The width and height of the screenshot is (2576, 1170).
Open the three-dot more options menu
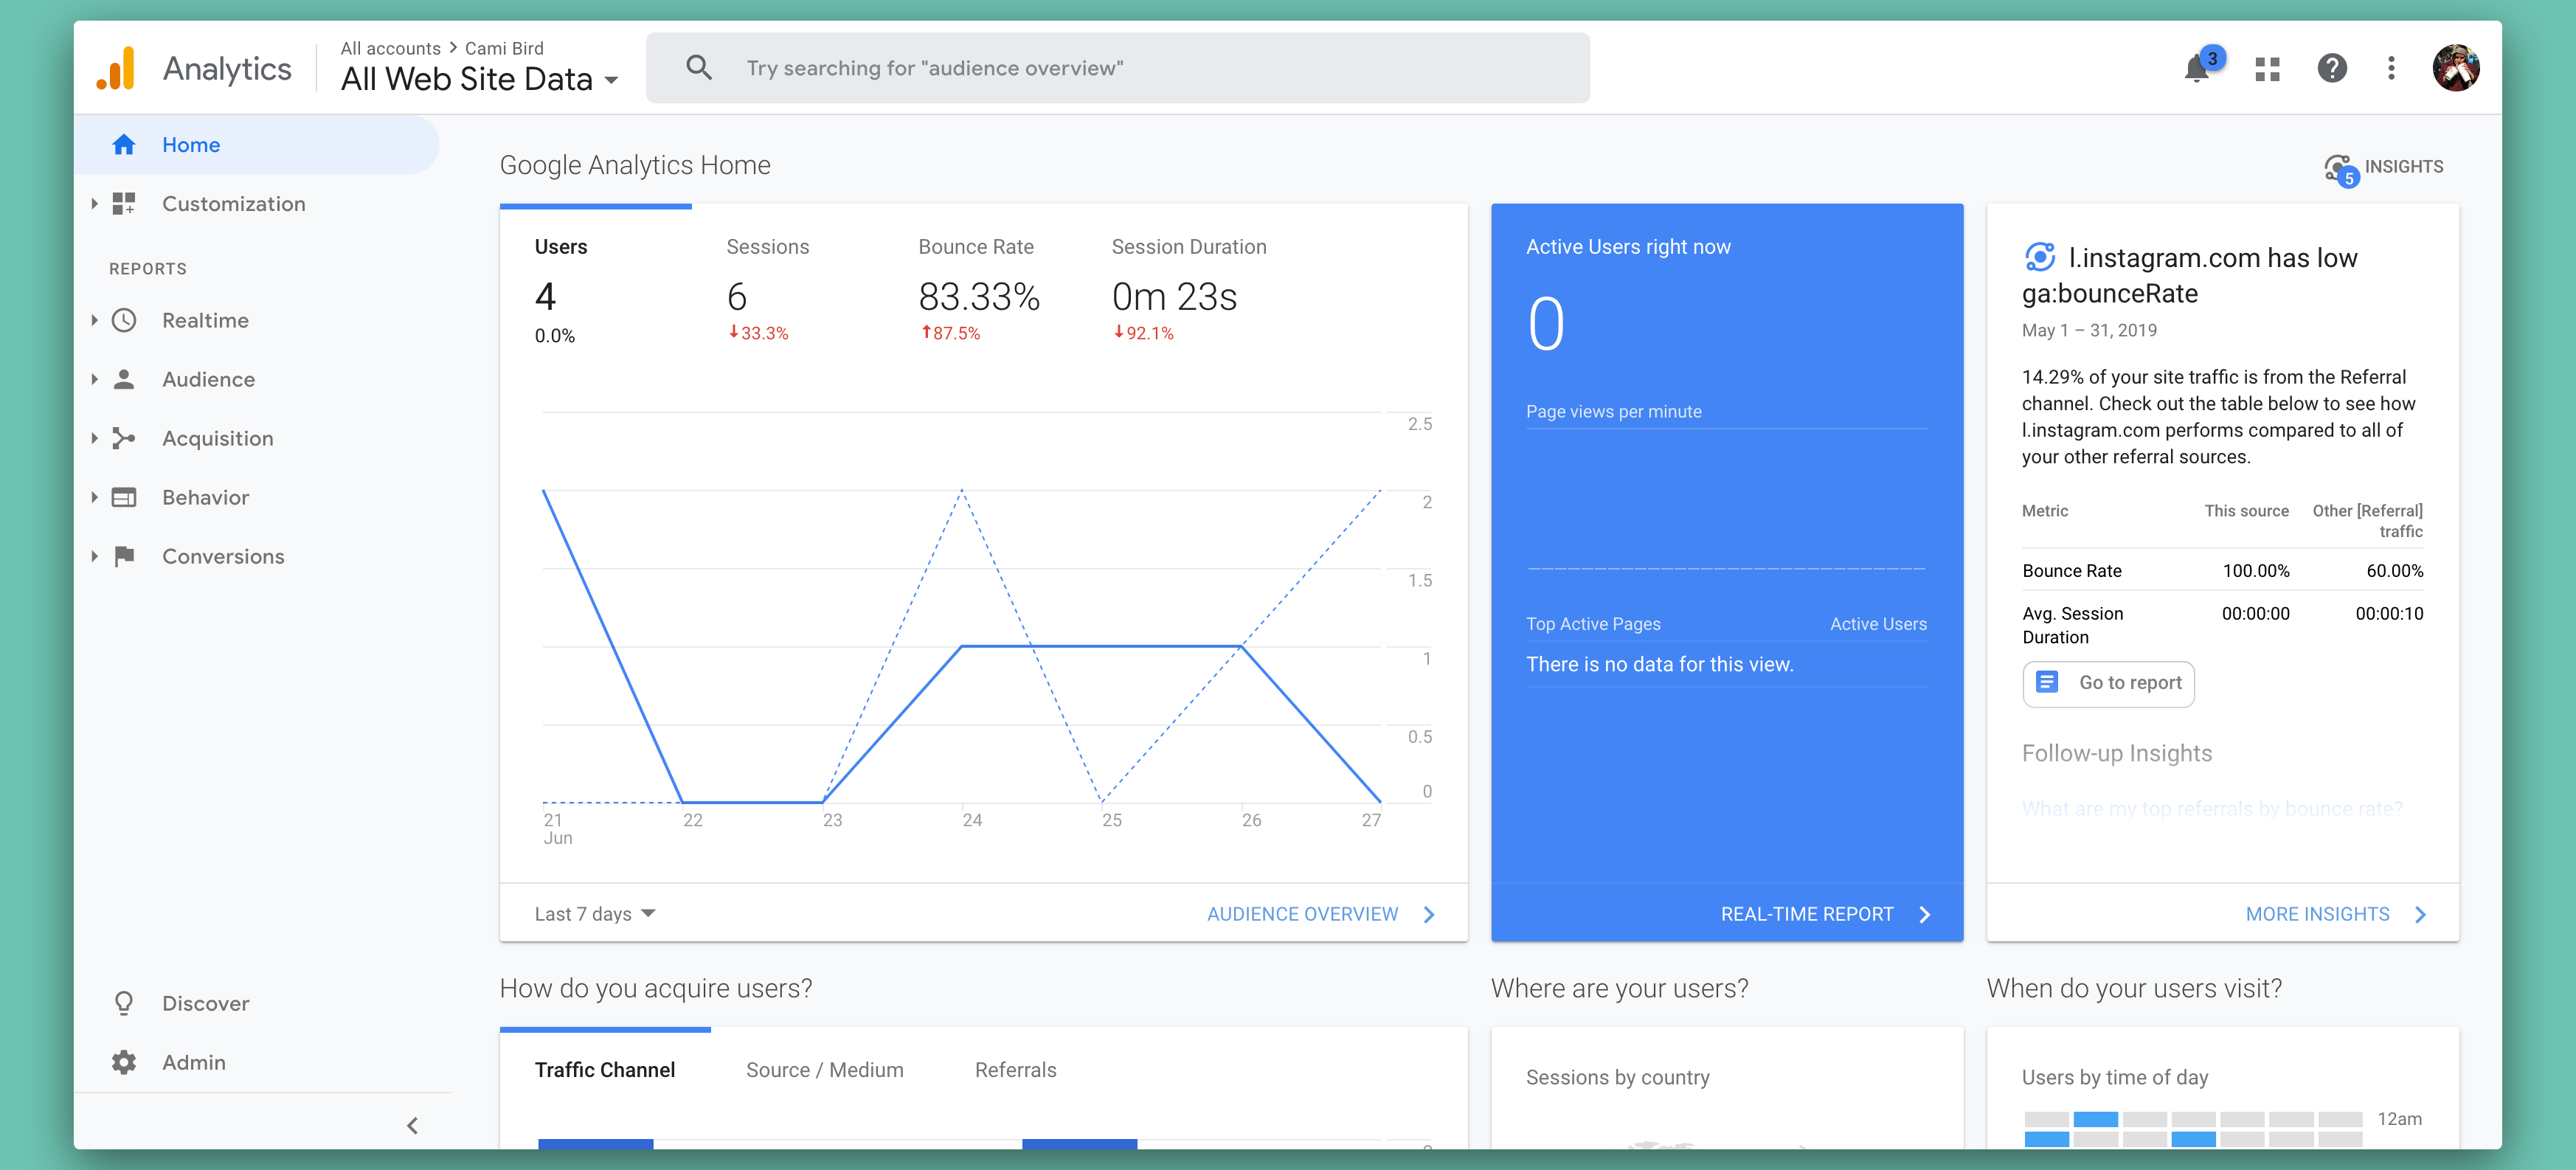click(x=2391, y=68)
